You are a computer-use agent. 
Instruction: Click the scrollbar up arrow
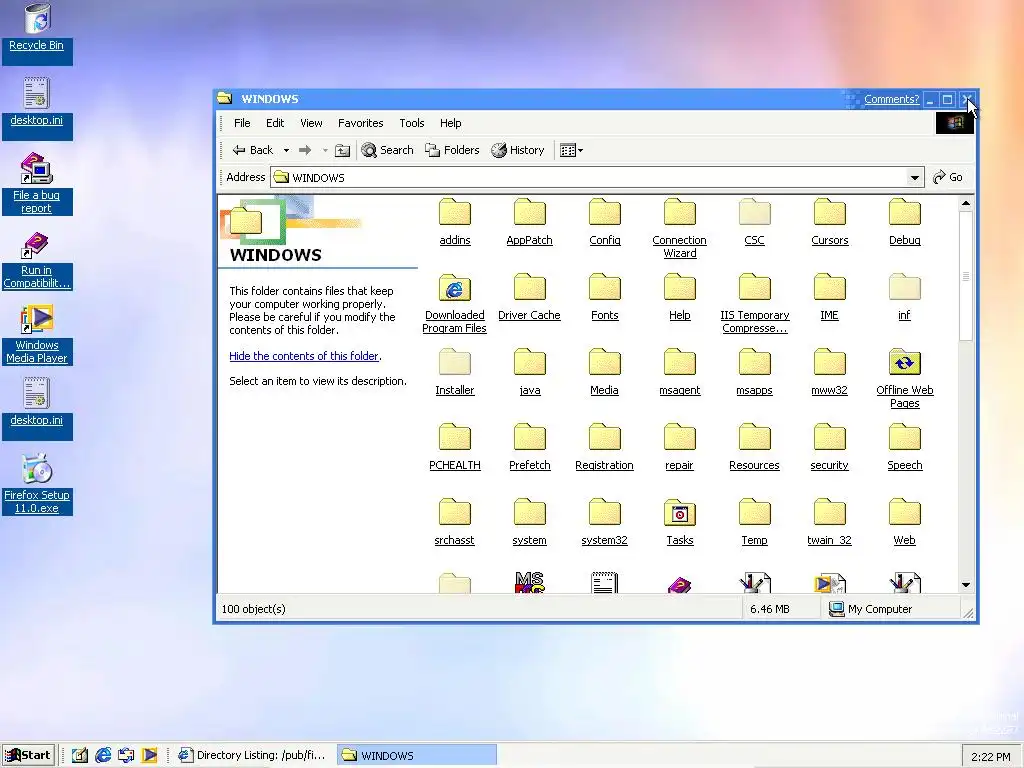coord(966,204)
